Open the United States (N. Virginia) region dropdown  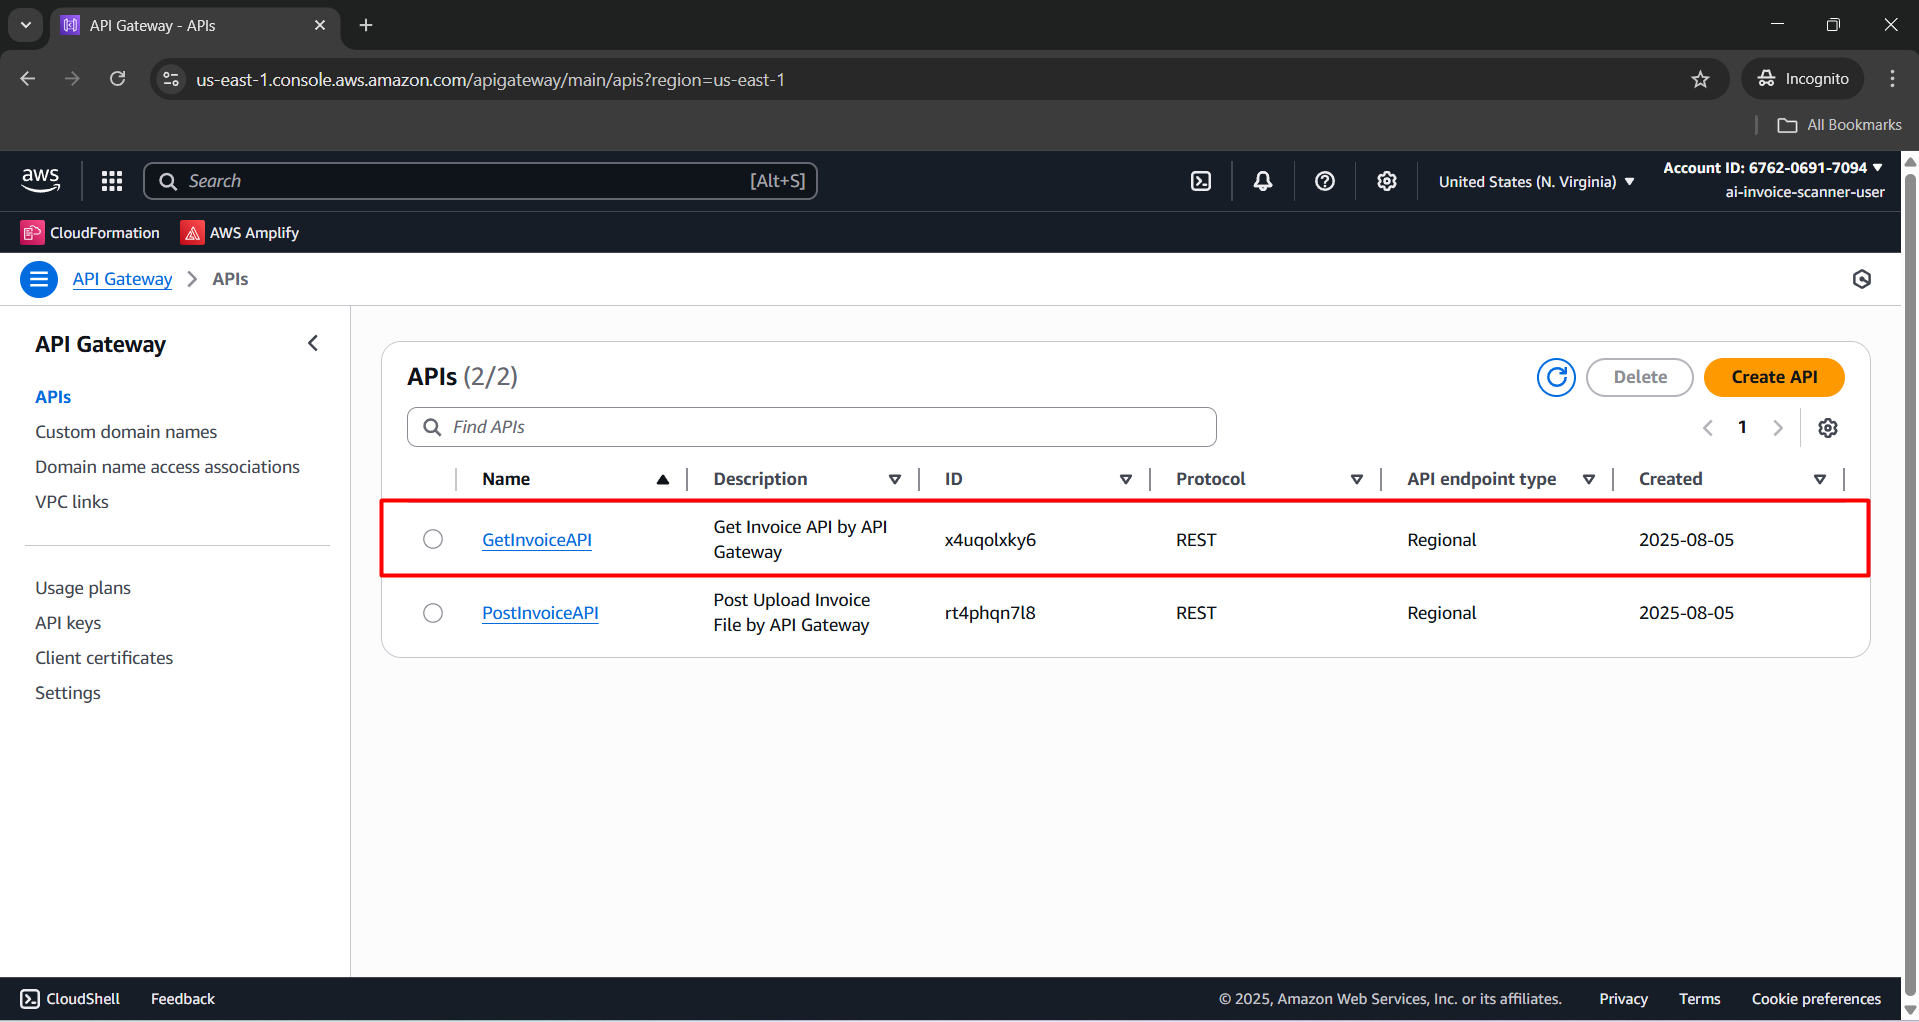1535,181
